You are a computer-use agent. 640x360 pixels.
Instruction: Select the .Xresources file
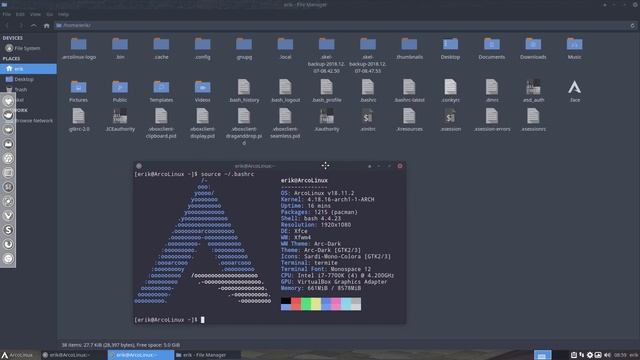point(409,121)
